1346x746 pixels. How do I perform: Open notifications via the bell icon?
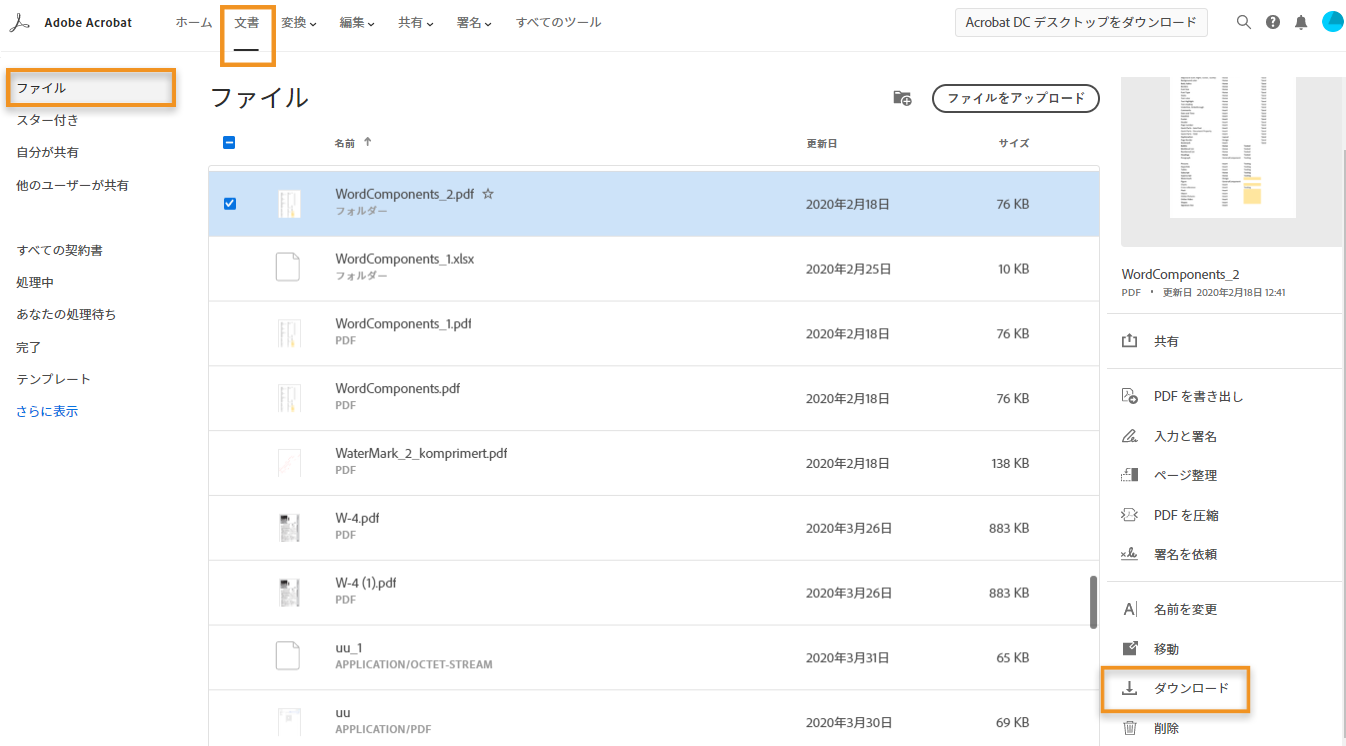pyautogui.click(x=1301, y=21)
